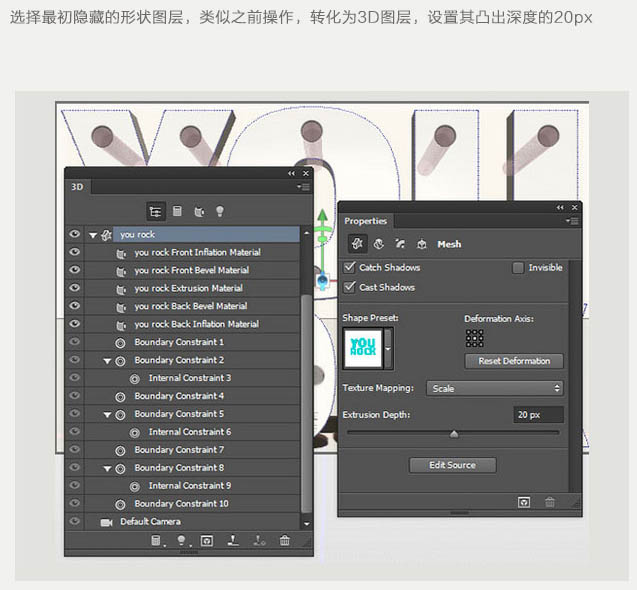Toggle the Catch Shadows checkbox
The image size is (637, 590).
pyautogui.click(x=349, y=267)
